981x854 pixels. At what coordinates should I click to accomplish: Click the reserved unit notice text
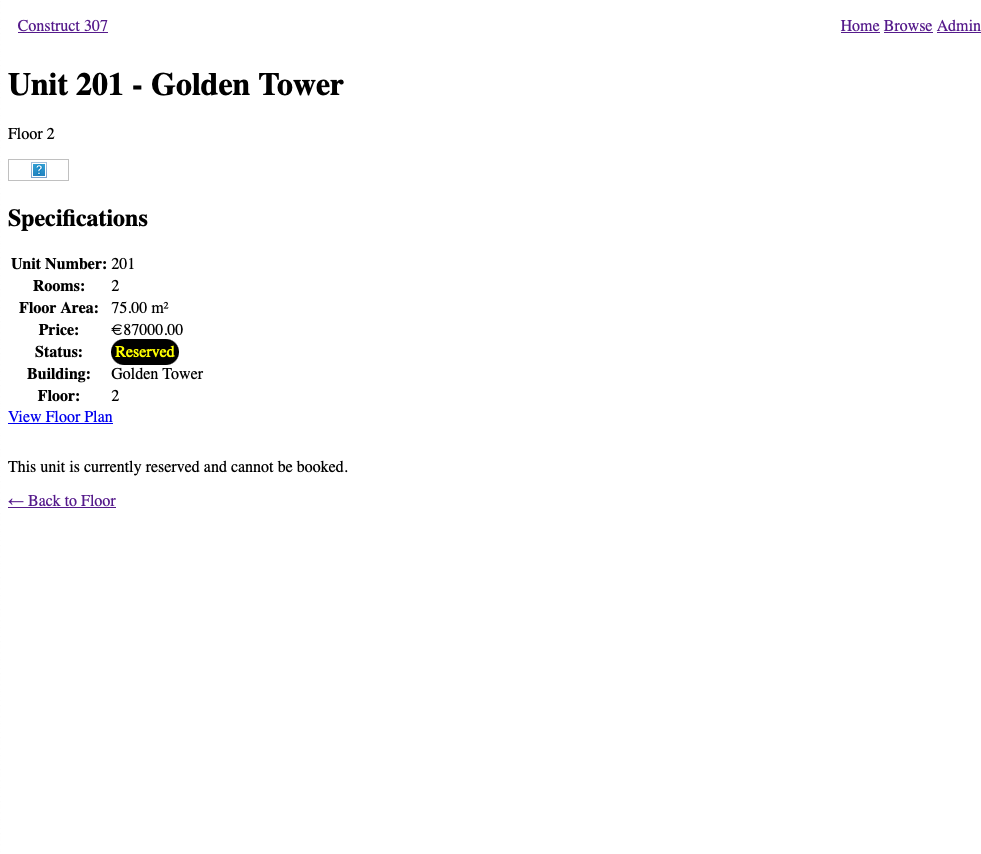click(178, 467)
